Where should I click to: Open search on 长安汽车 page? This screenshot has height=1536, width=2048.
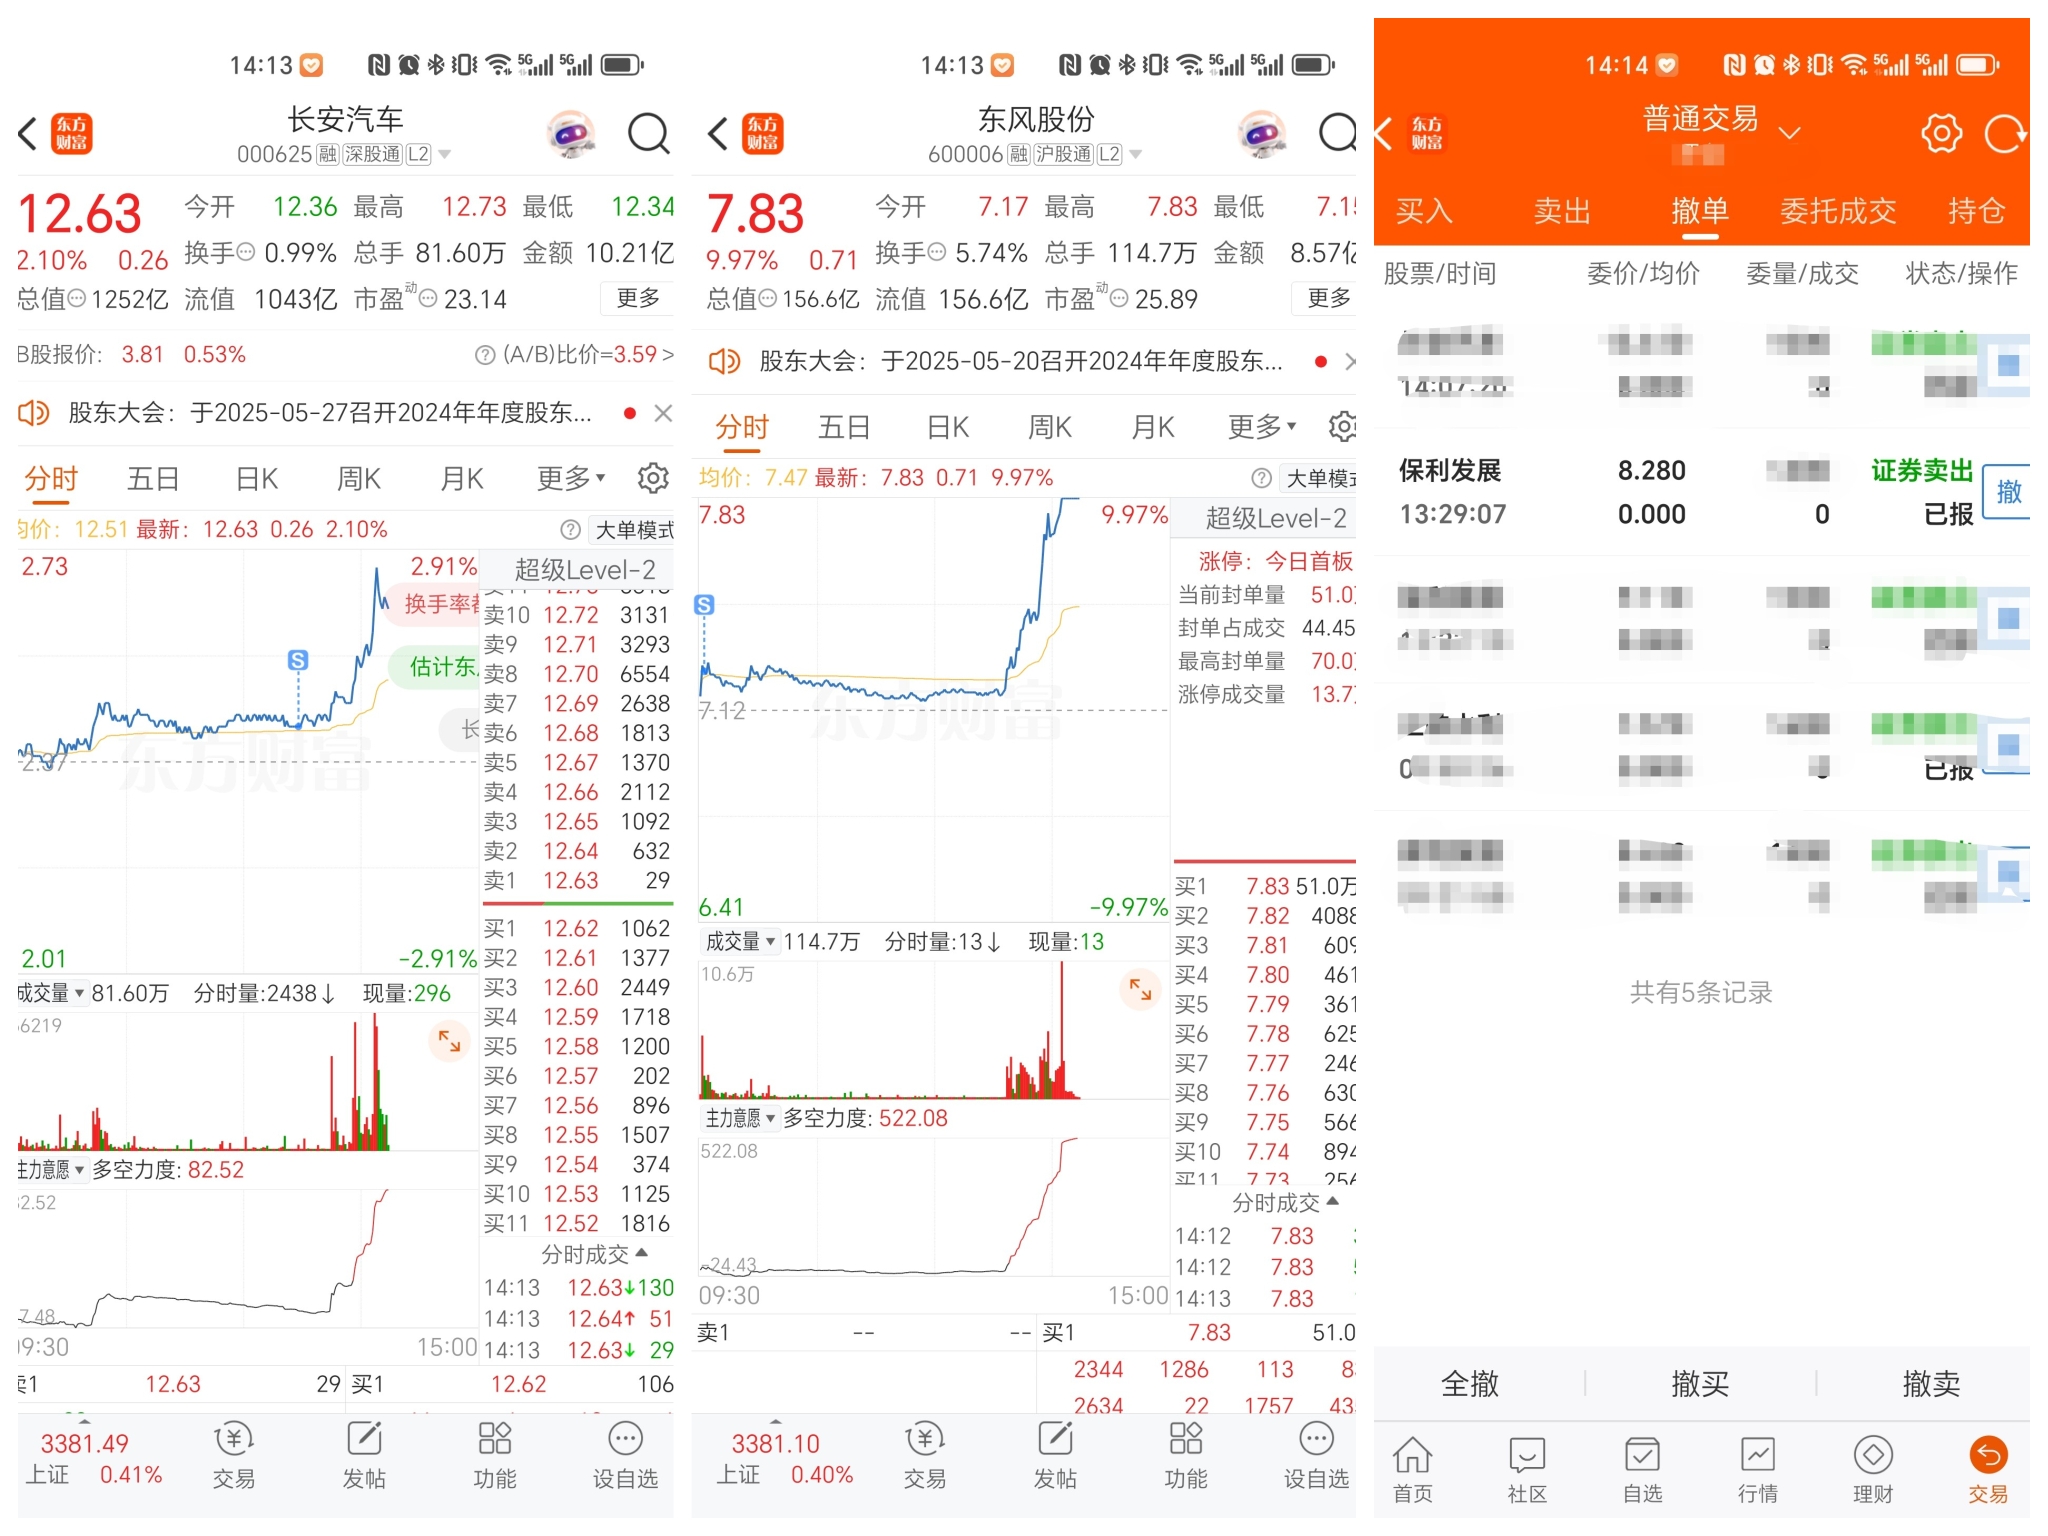coord(648,133)
